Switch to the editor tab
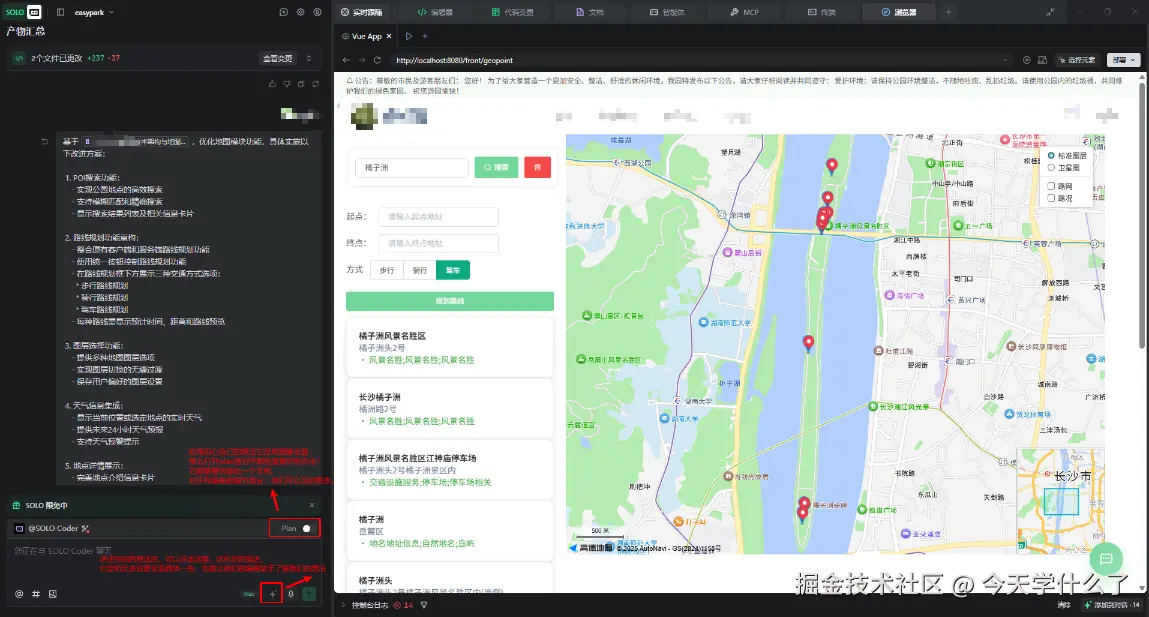 (435, 12)
